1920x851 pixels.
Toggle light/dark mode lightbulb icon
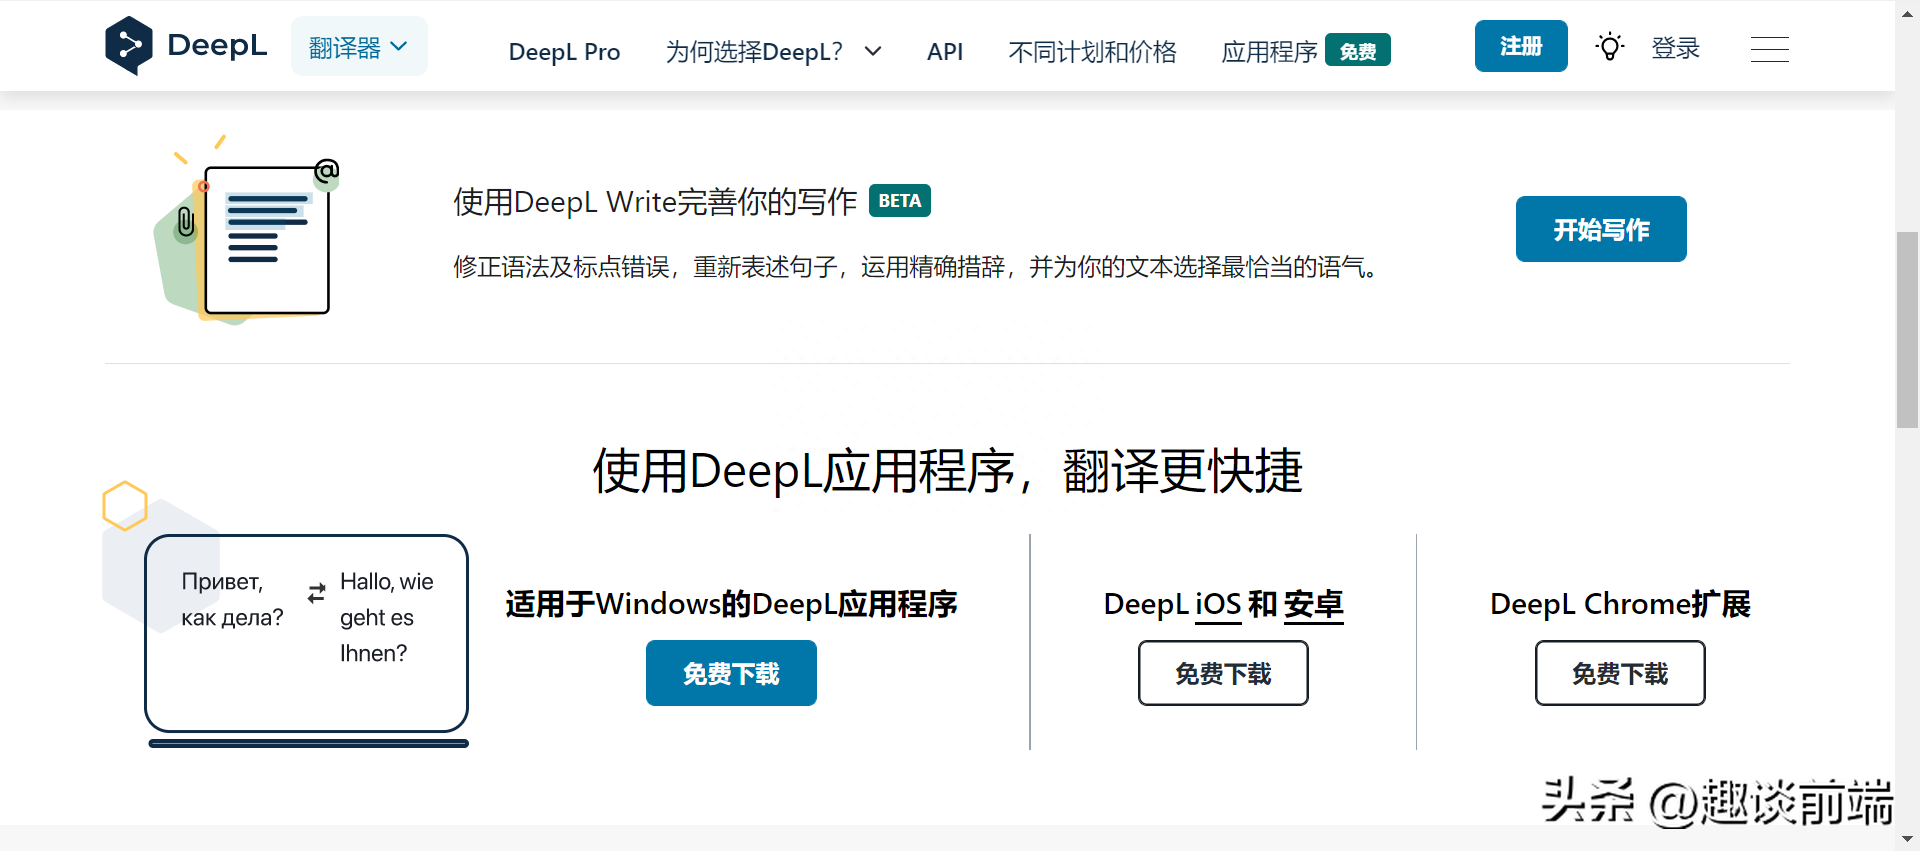click(x=1610, y=47)
